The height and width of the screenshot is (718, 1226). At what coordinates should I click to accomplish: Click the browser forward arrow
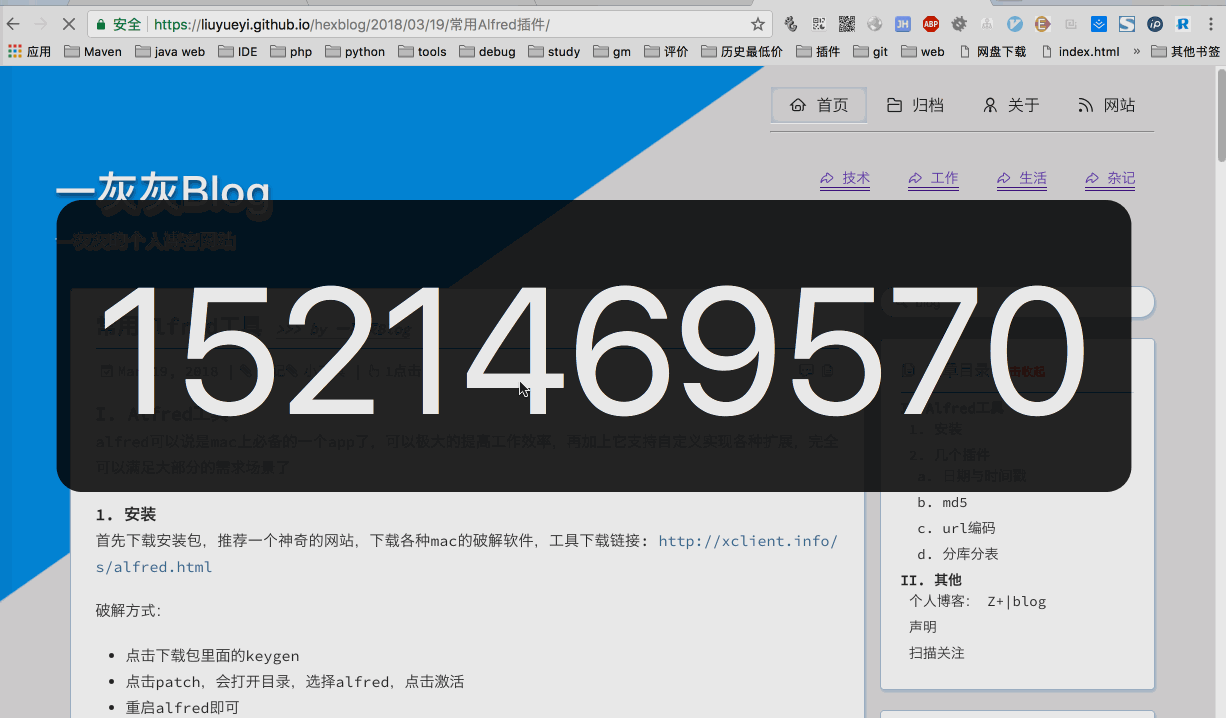coord(41,24)
